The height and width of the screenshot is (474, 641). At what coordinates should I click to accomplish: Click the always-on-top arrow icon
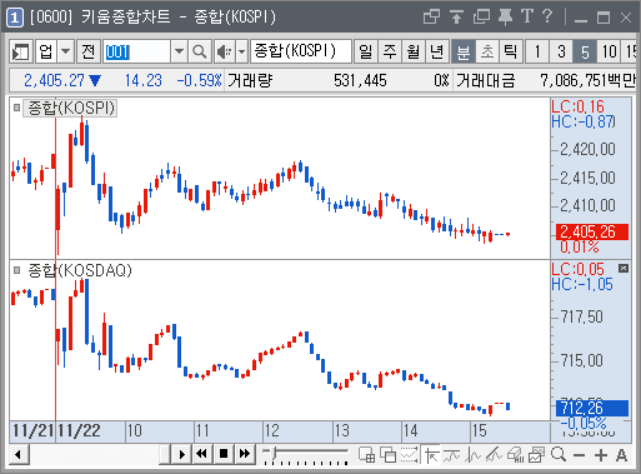pyautogui.click(x=456, y=17)
